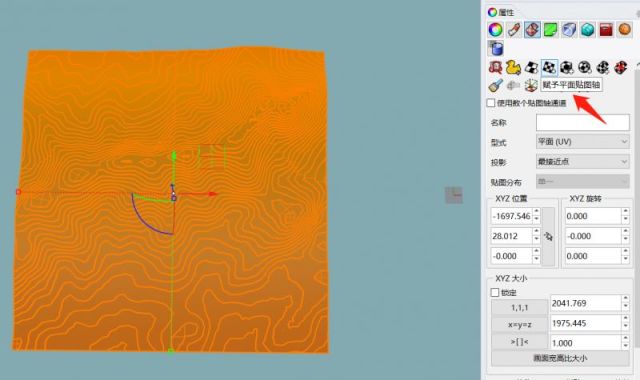Toggle the 锁定 size lock checkbox

(495, 292)
